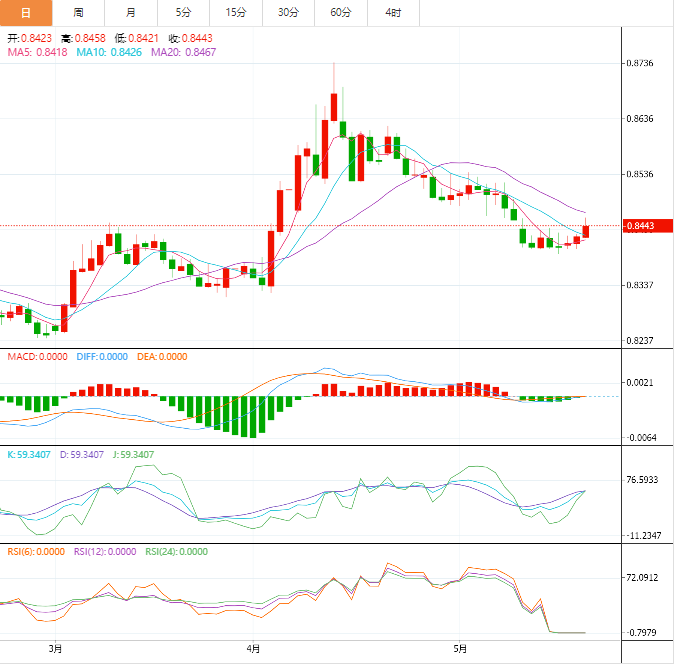Image resolution: width=676 pixels, height=667 pixels.
Task: Click the DEA:0.0000 label
Action: pyautogui.click(x=162, y=357)
